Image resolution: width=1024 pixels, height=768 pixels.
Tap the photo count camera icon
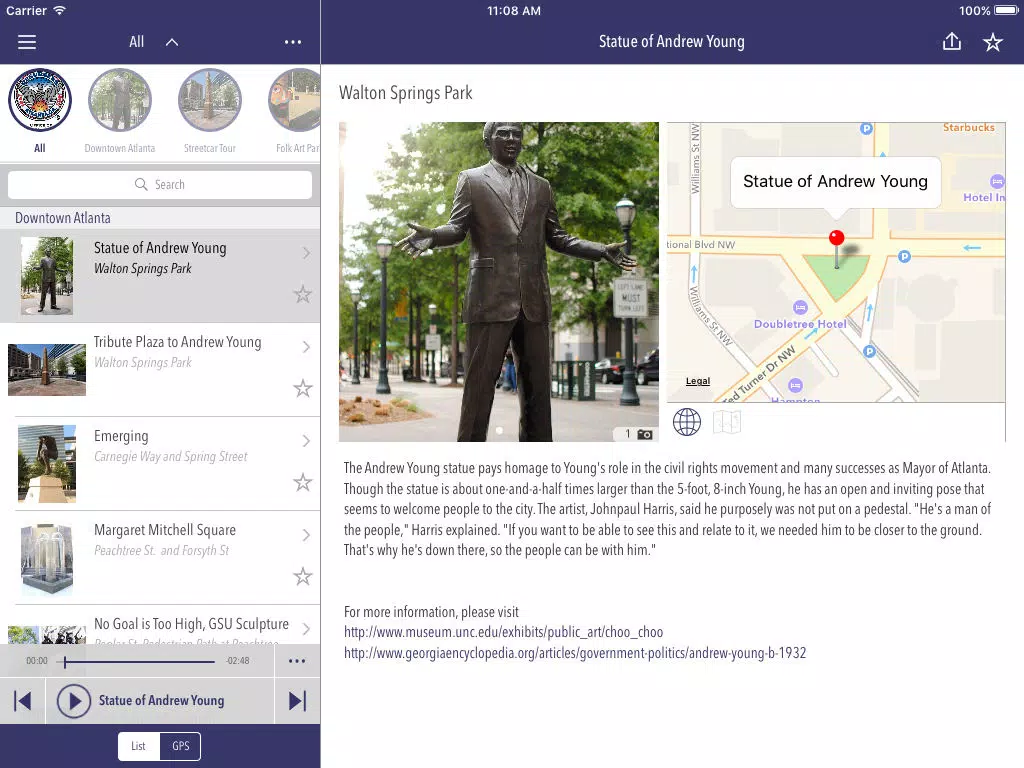pos(645,434)
